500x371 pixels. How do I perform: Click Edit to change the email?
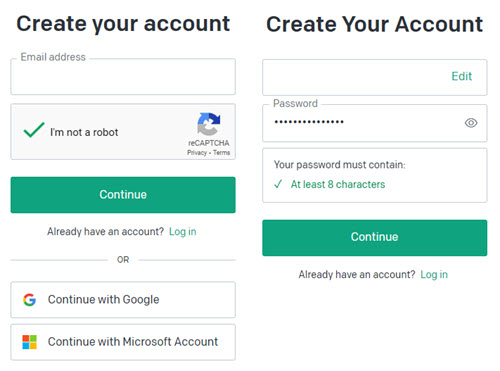pos(462,76)
